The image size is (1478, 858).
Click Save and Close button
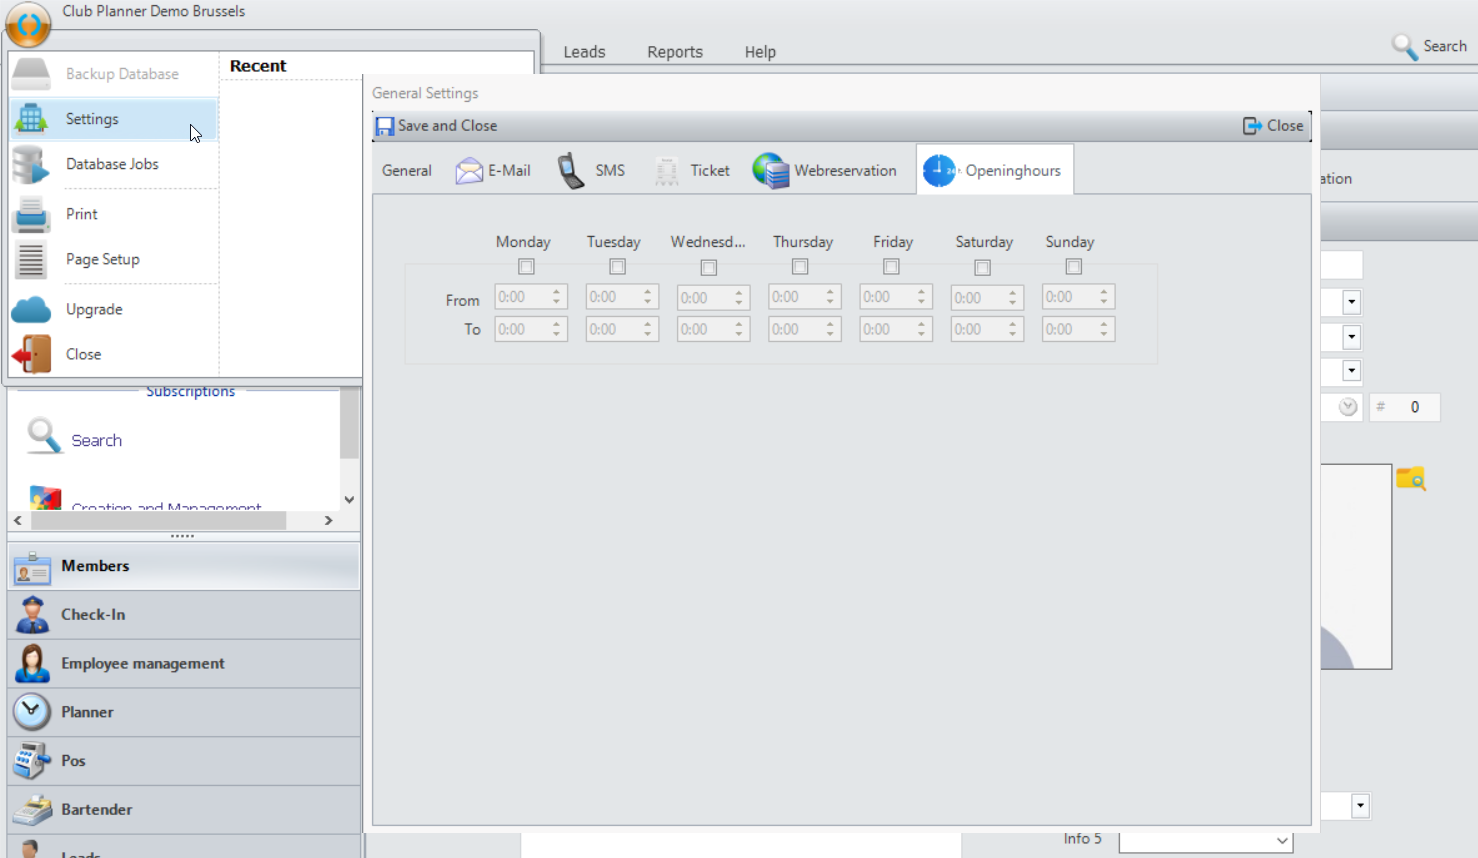click(437, 126)
